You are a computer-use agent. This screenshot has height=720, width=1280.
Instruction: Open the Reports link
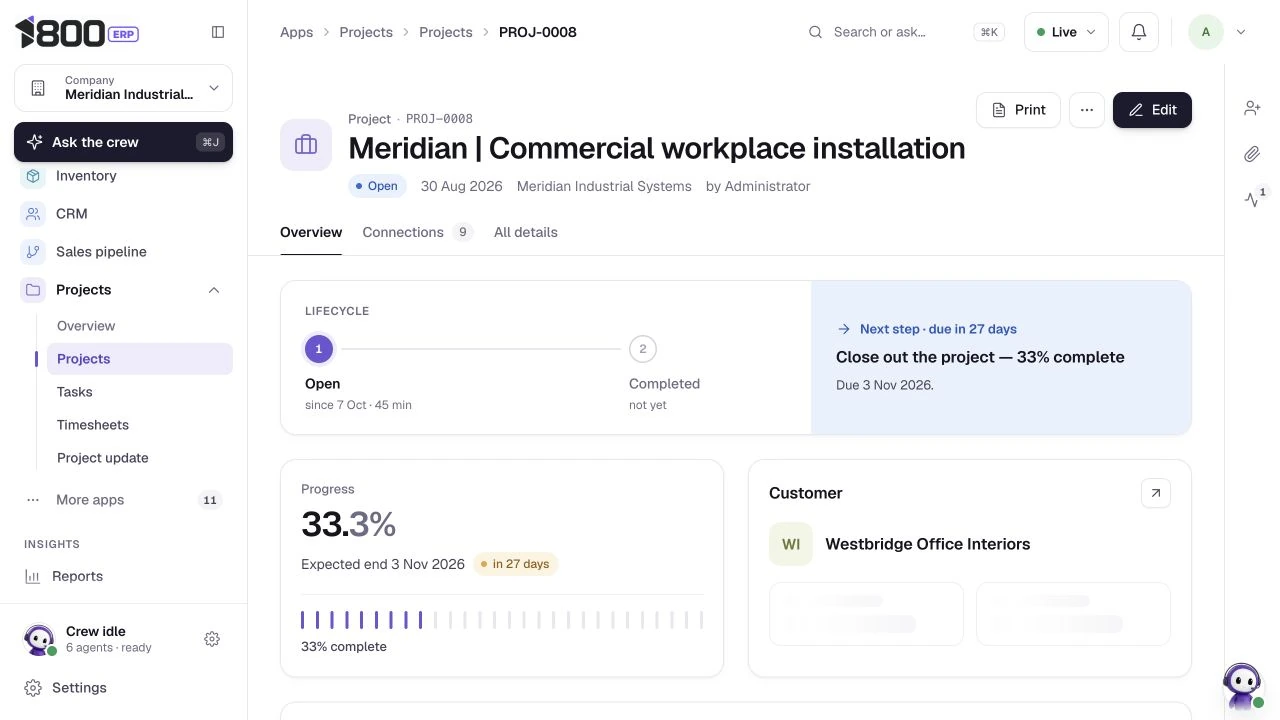click(x=123, y=576)
